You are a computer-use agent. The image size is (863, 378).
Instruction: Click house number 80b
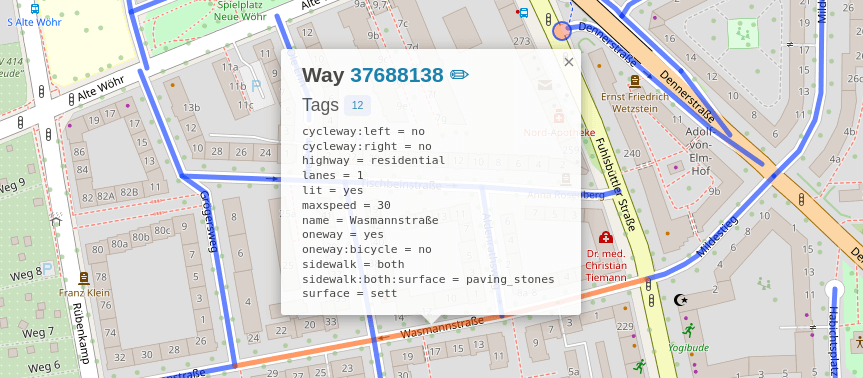pyautogui.click(x=140, y=238)
